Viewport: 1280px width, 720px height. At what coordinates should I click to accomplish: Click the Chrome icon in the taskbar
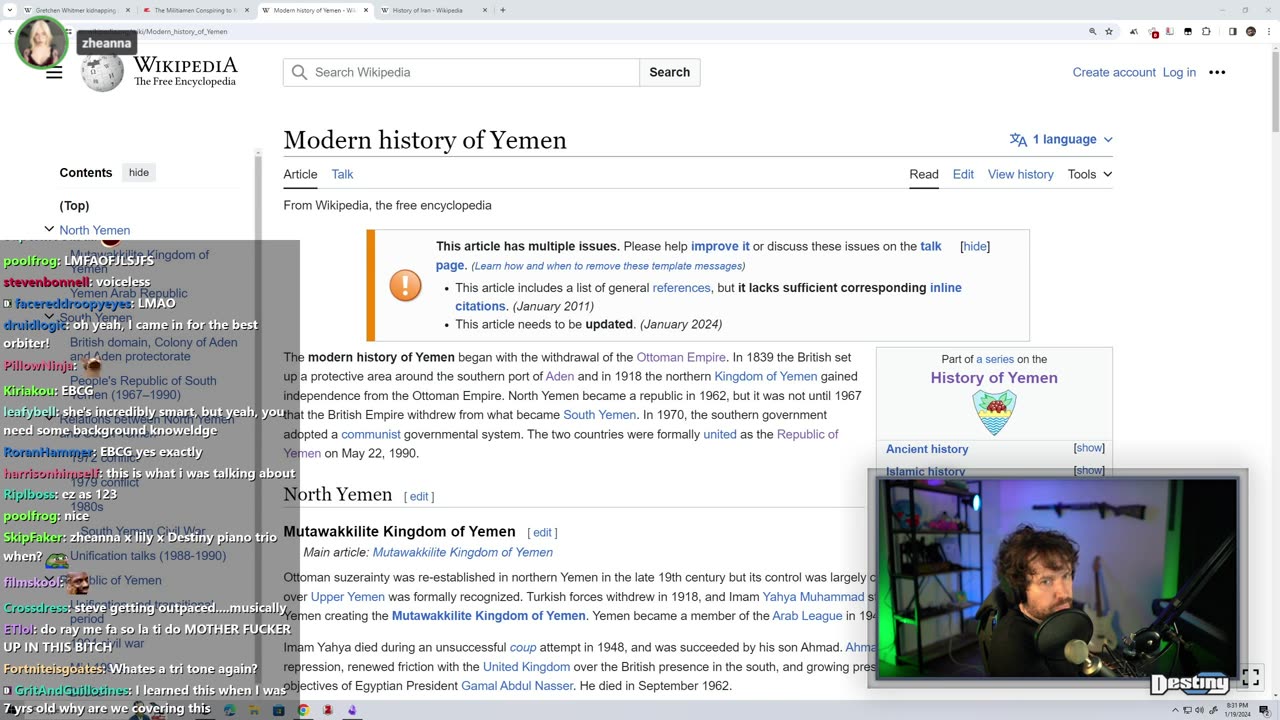coord(303,710)
